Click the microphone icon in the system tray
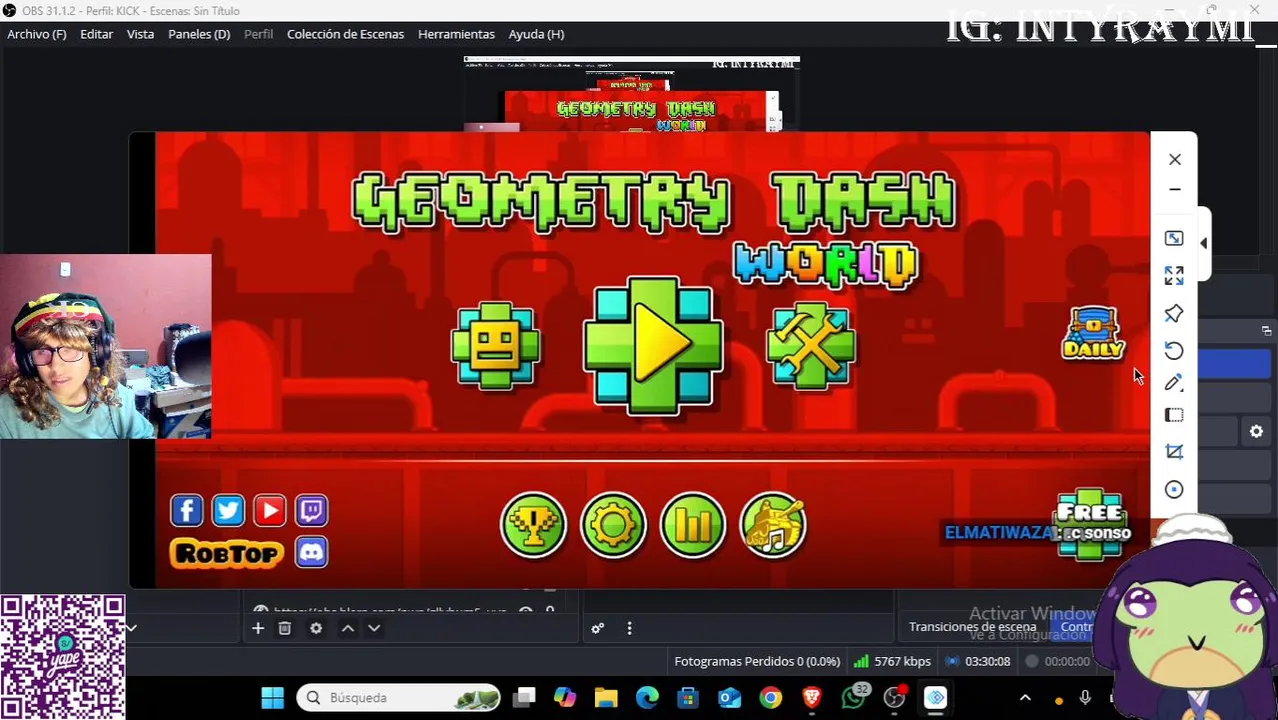This screenshot has width=1278, height=720. pyautogui.click(x=1085, y=698)
